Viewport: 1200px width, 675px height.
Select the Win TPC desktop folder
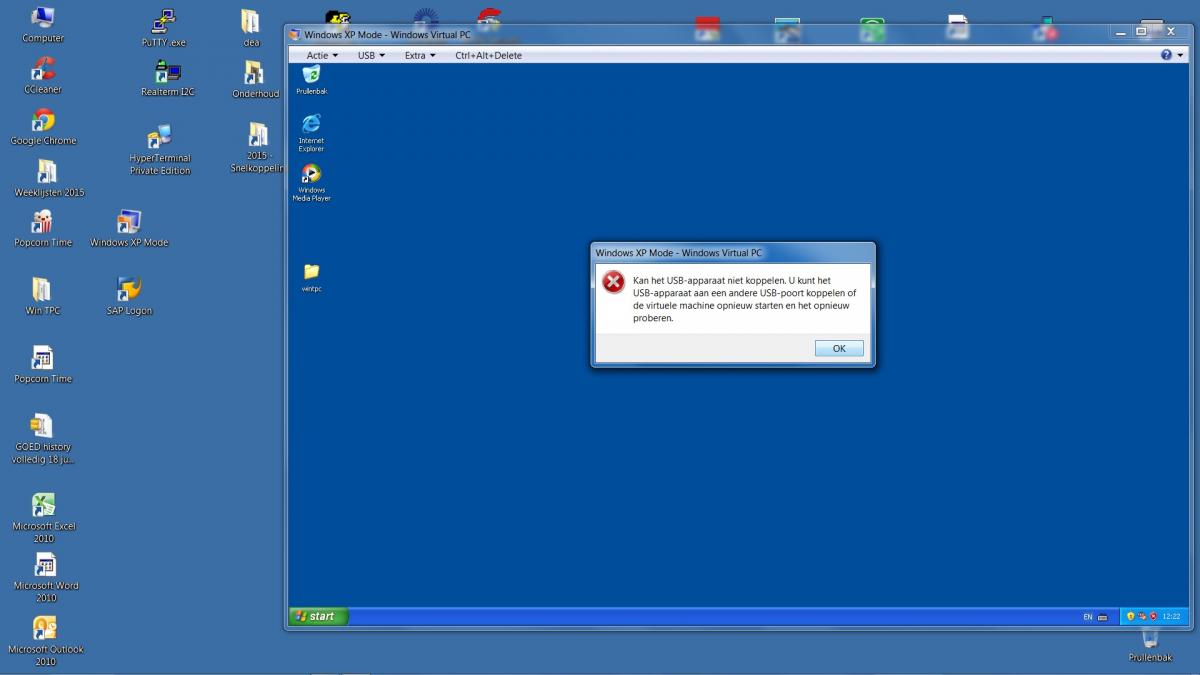click(x=43, y=297)
